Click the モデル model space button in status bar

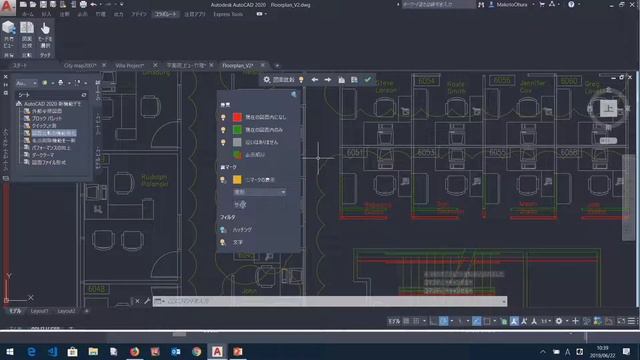coord(394,321)
